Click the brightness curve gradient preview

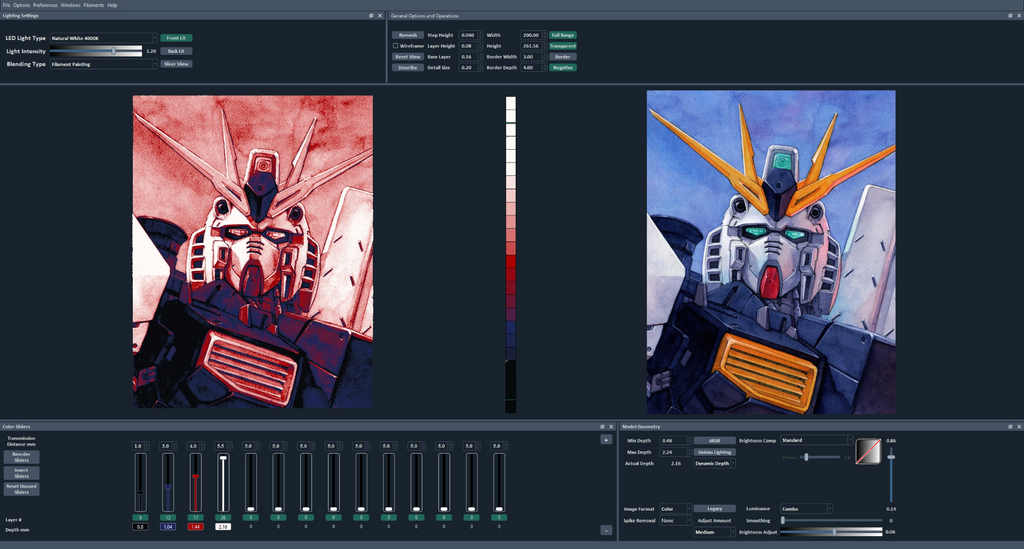868,452
